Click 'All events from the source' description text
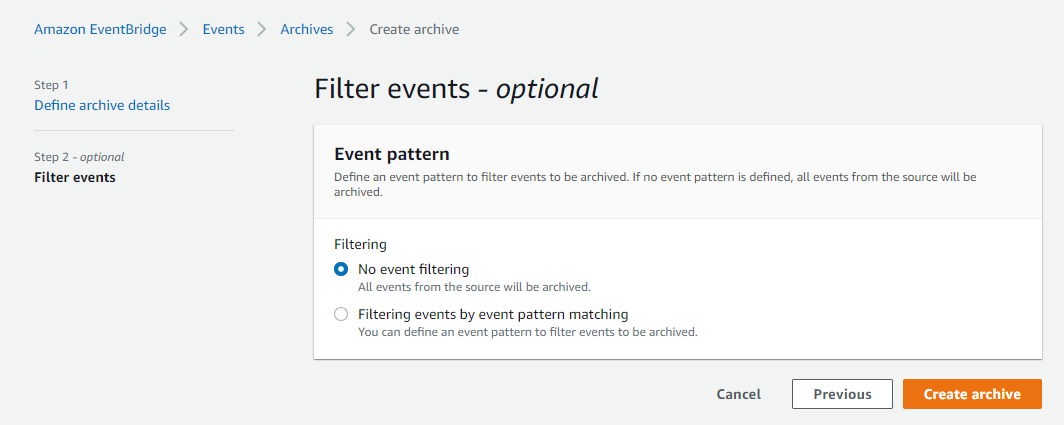Screen dimensions: 1064x425 click(x=474, y=287)
